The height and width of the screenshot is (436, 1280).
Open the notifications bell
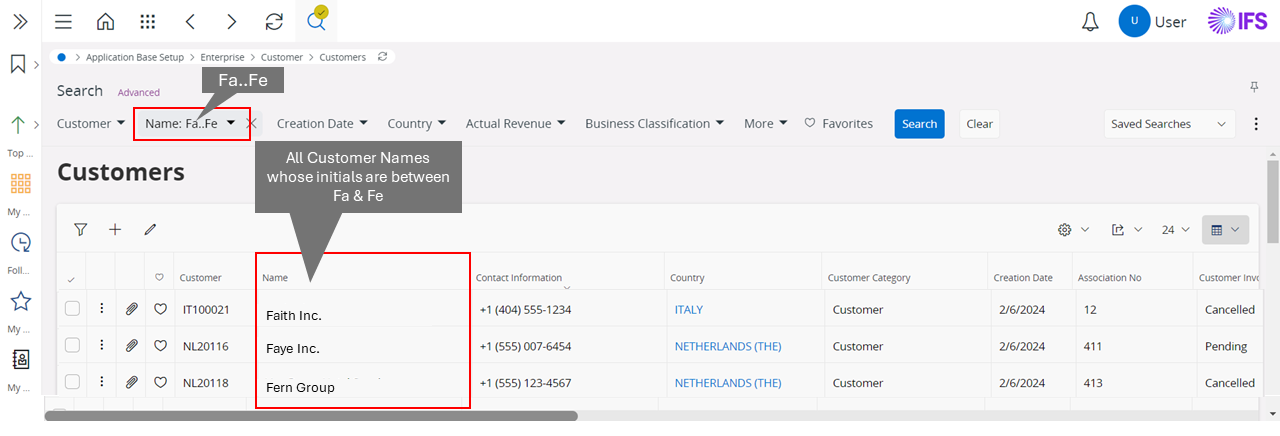[x=1091, y=21]
